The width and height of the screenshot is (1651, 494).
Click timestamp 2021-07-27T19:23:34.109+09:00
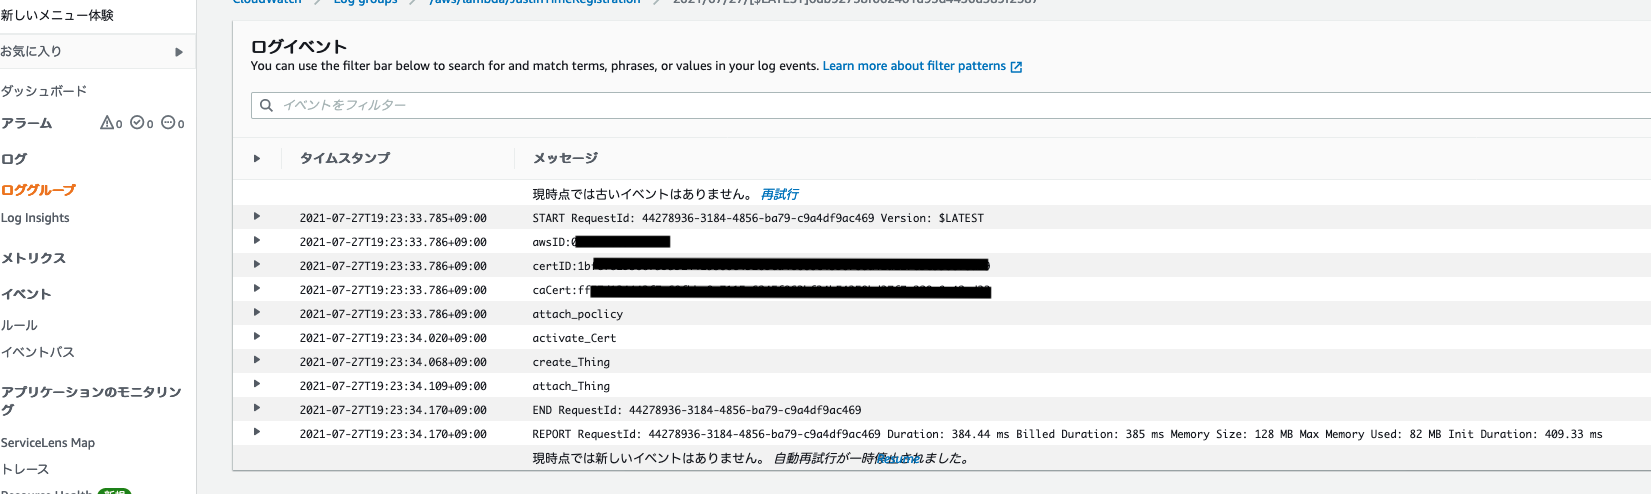point(393,386)
